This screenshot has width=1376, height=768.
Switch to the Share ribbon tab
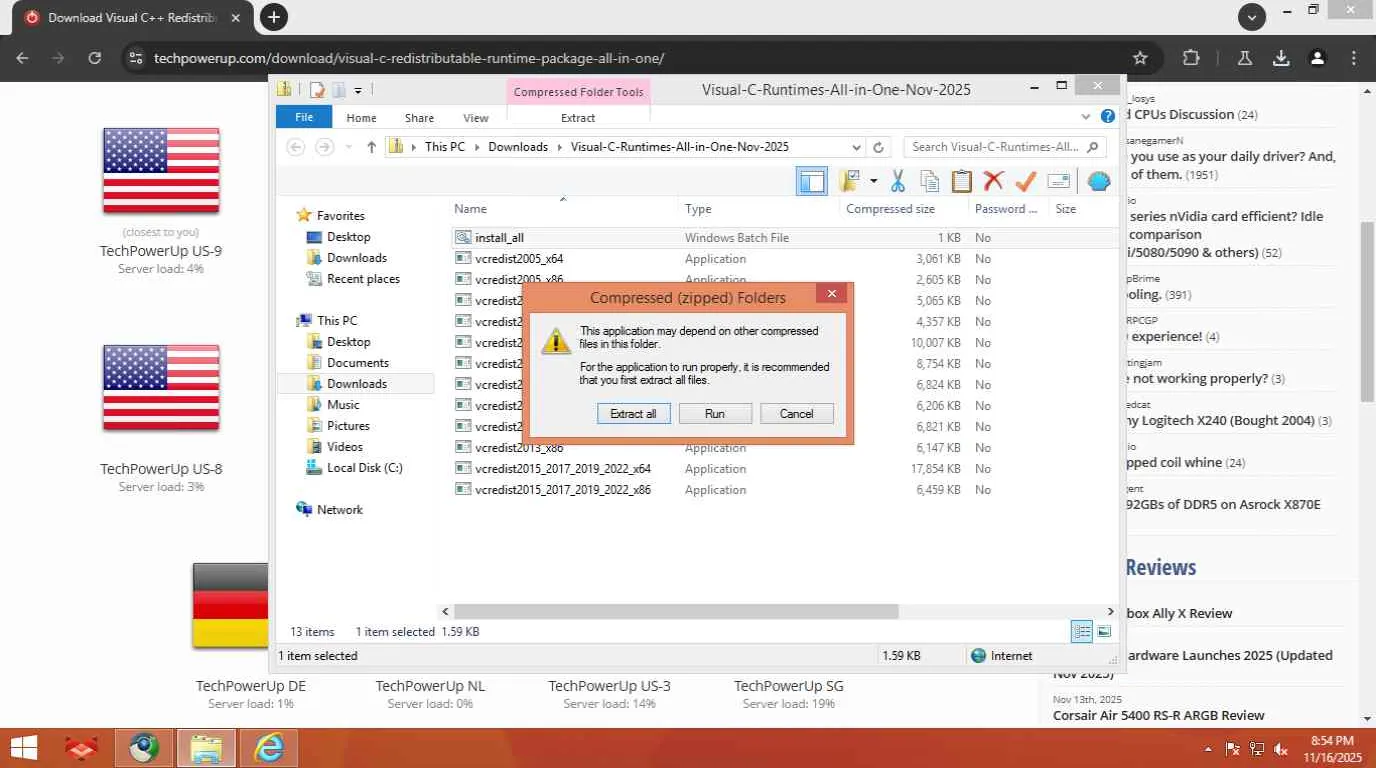pyautogui.click(x=419, y=118)
